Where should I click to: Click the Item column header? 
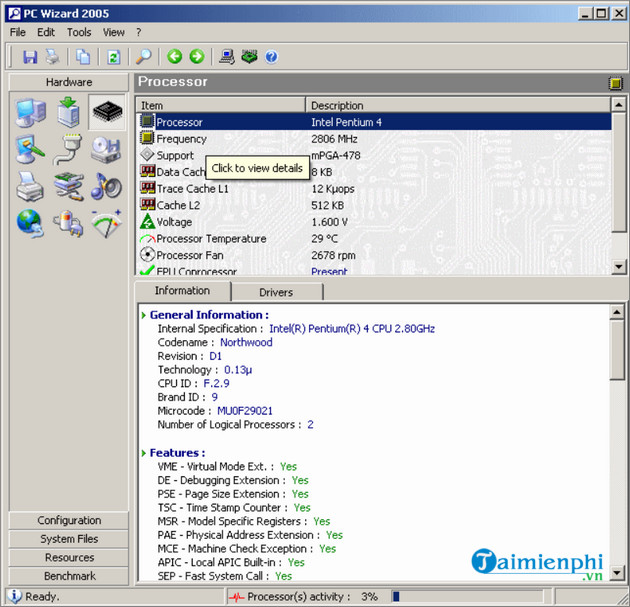pyautogui.click(x=221, y=105)
